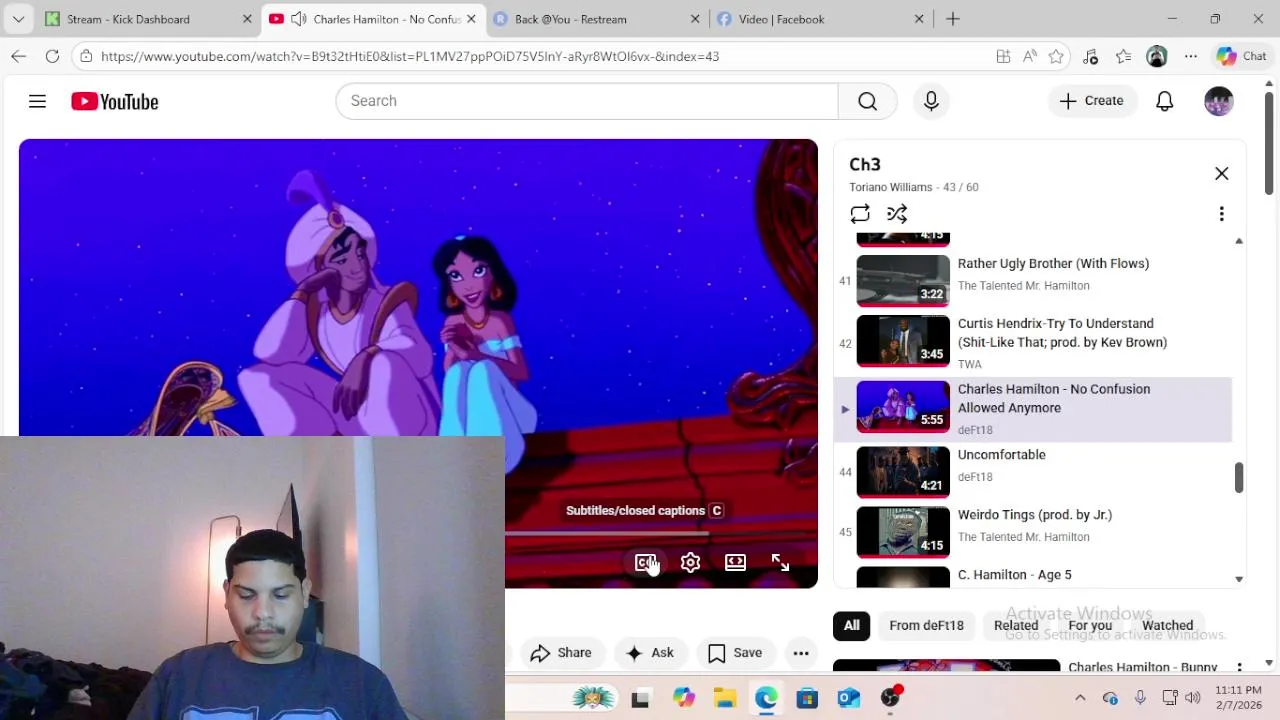The image size is (1280, 720).
Task: Switch to Video | Facebook tab
Action: point(820,19)
